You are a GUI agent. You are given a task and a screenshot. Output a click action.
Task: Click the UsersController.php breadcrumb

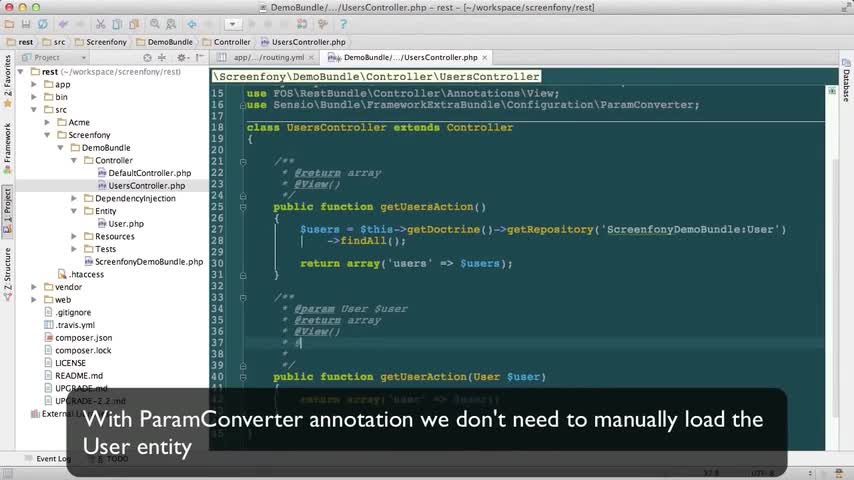pos(303,42)
